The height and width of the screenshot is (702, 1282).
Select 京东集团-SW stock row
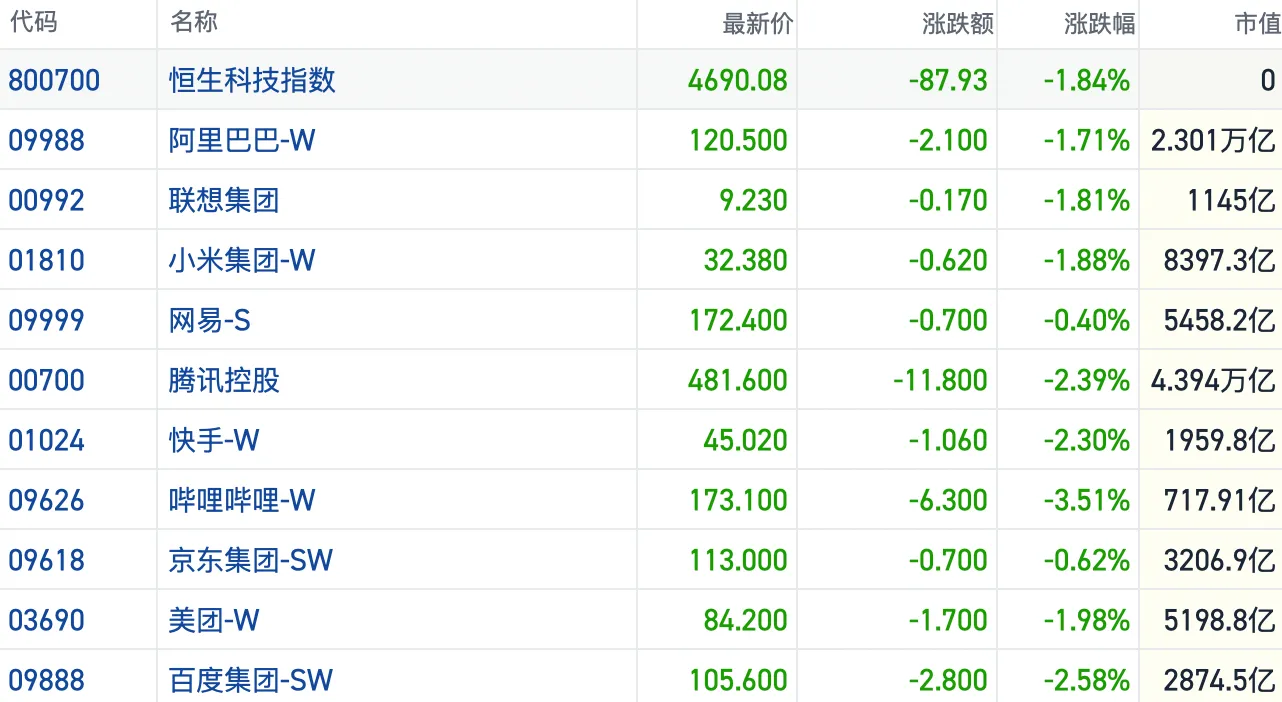pyautogui.click(x=251, y=560)
